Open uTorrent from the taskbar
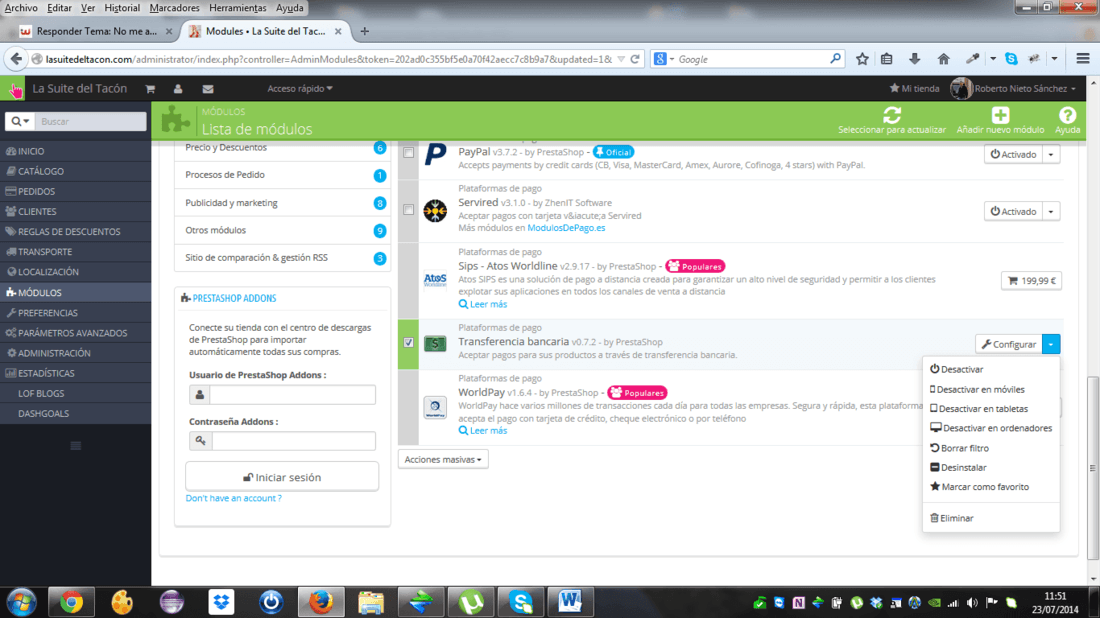 pyautogui.click(x=471, y=602)
